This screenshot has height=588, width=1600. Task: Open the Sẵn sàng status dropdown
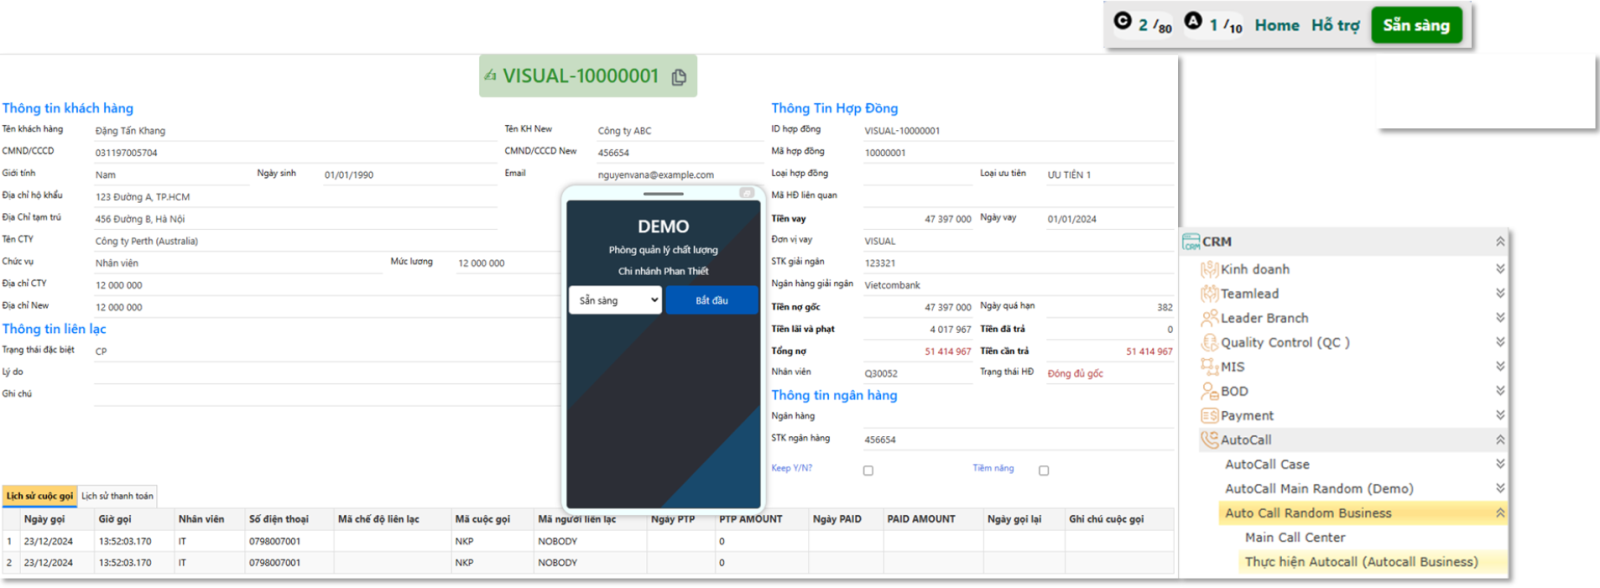615,300
